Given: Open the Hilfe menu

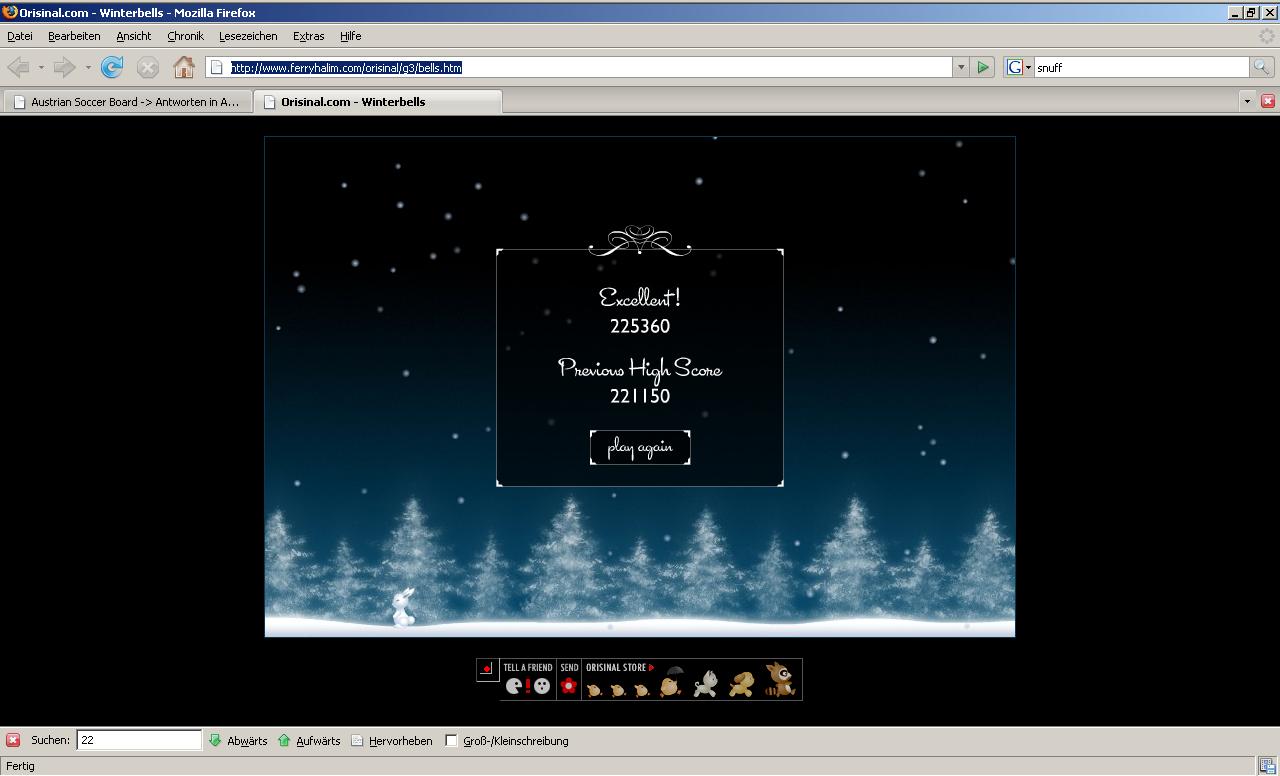Looking at the screenshot, I should [x=350, y=36].
